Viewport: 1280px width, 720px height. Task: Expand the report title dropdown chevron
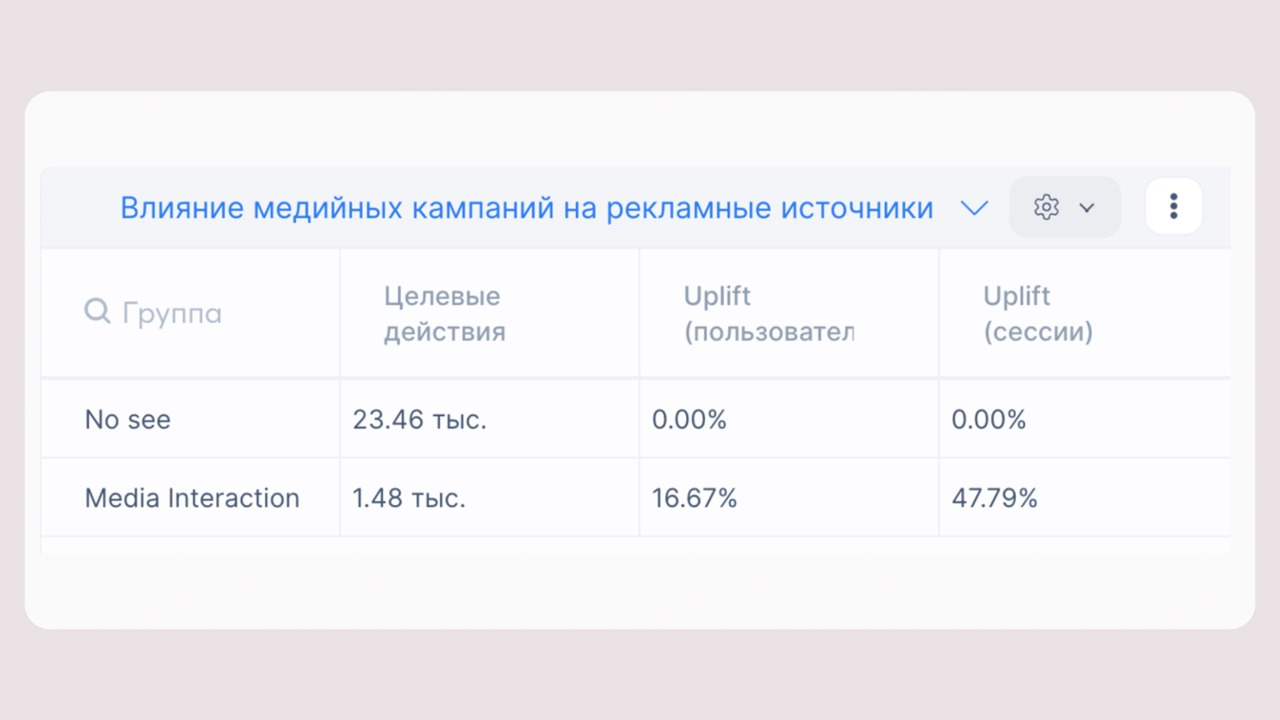click(974, 208)
